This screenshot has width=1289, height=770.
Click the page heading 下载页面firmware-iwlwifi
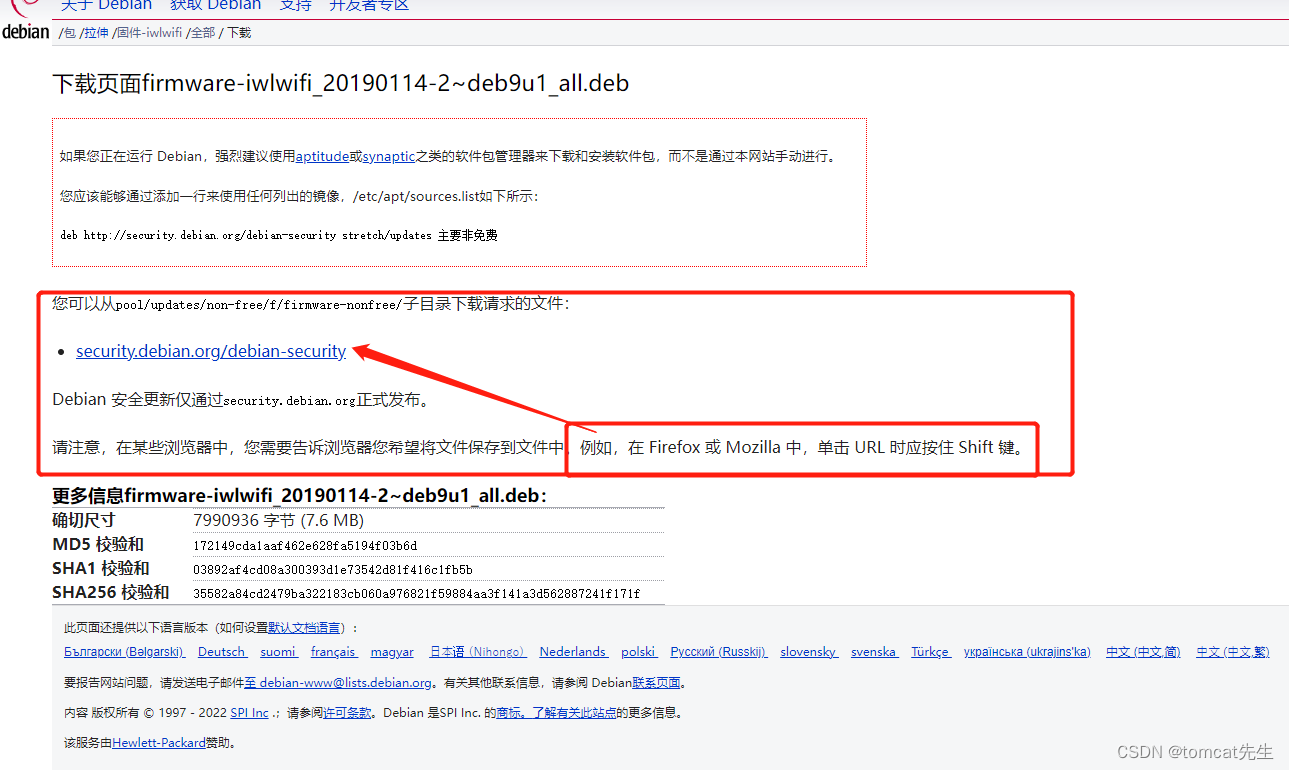click(340, 83)
